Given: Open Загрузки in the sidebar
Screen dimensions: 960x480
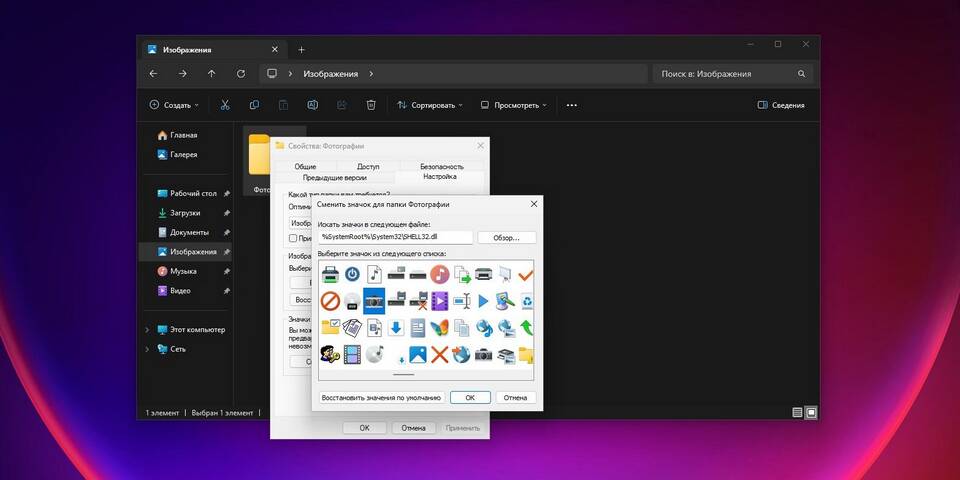Looking at the screenshot, I should [x=185, y=213].
